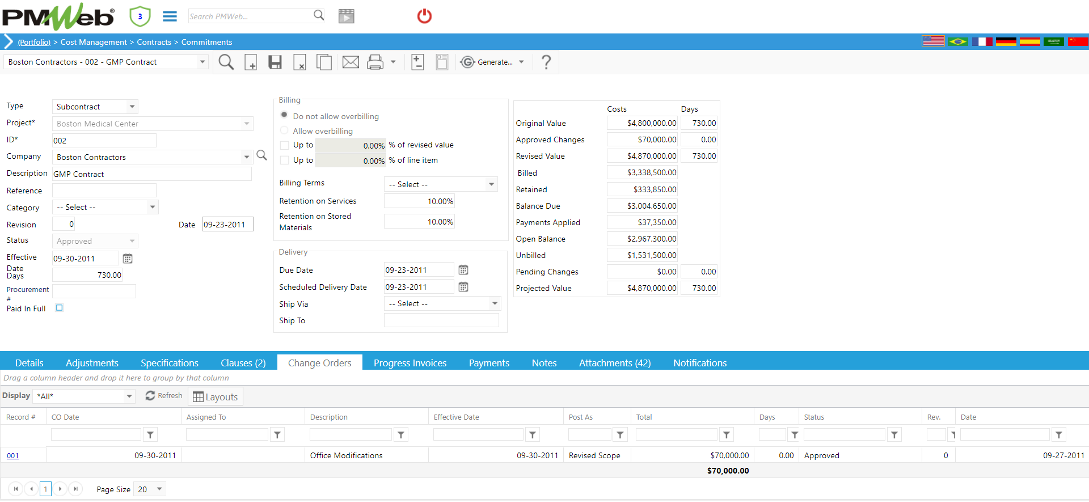
Task: Go to the last grid page arrow
Action: (x=76, y=489)
